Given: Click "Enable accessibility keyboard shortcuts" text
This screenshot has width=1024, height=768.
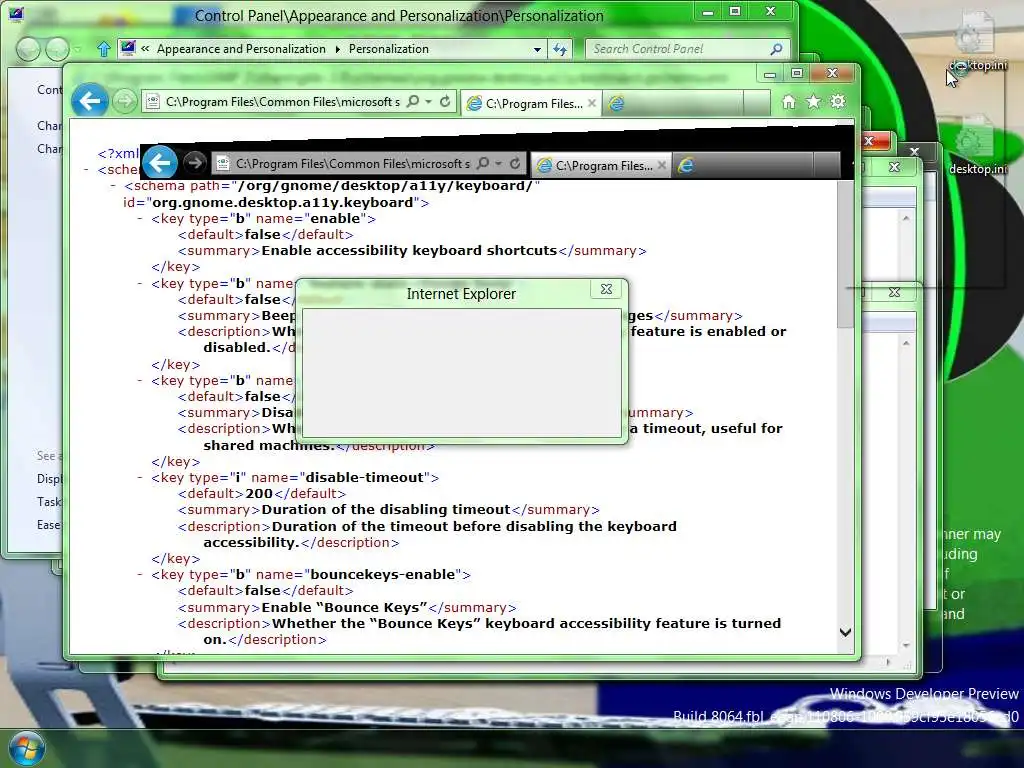Looking at the screenshot, I should point(409,251).
